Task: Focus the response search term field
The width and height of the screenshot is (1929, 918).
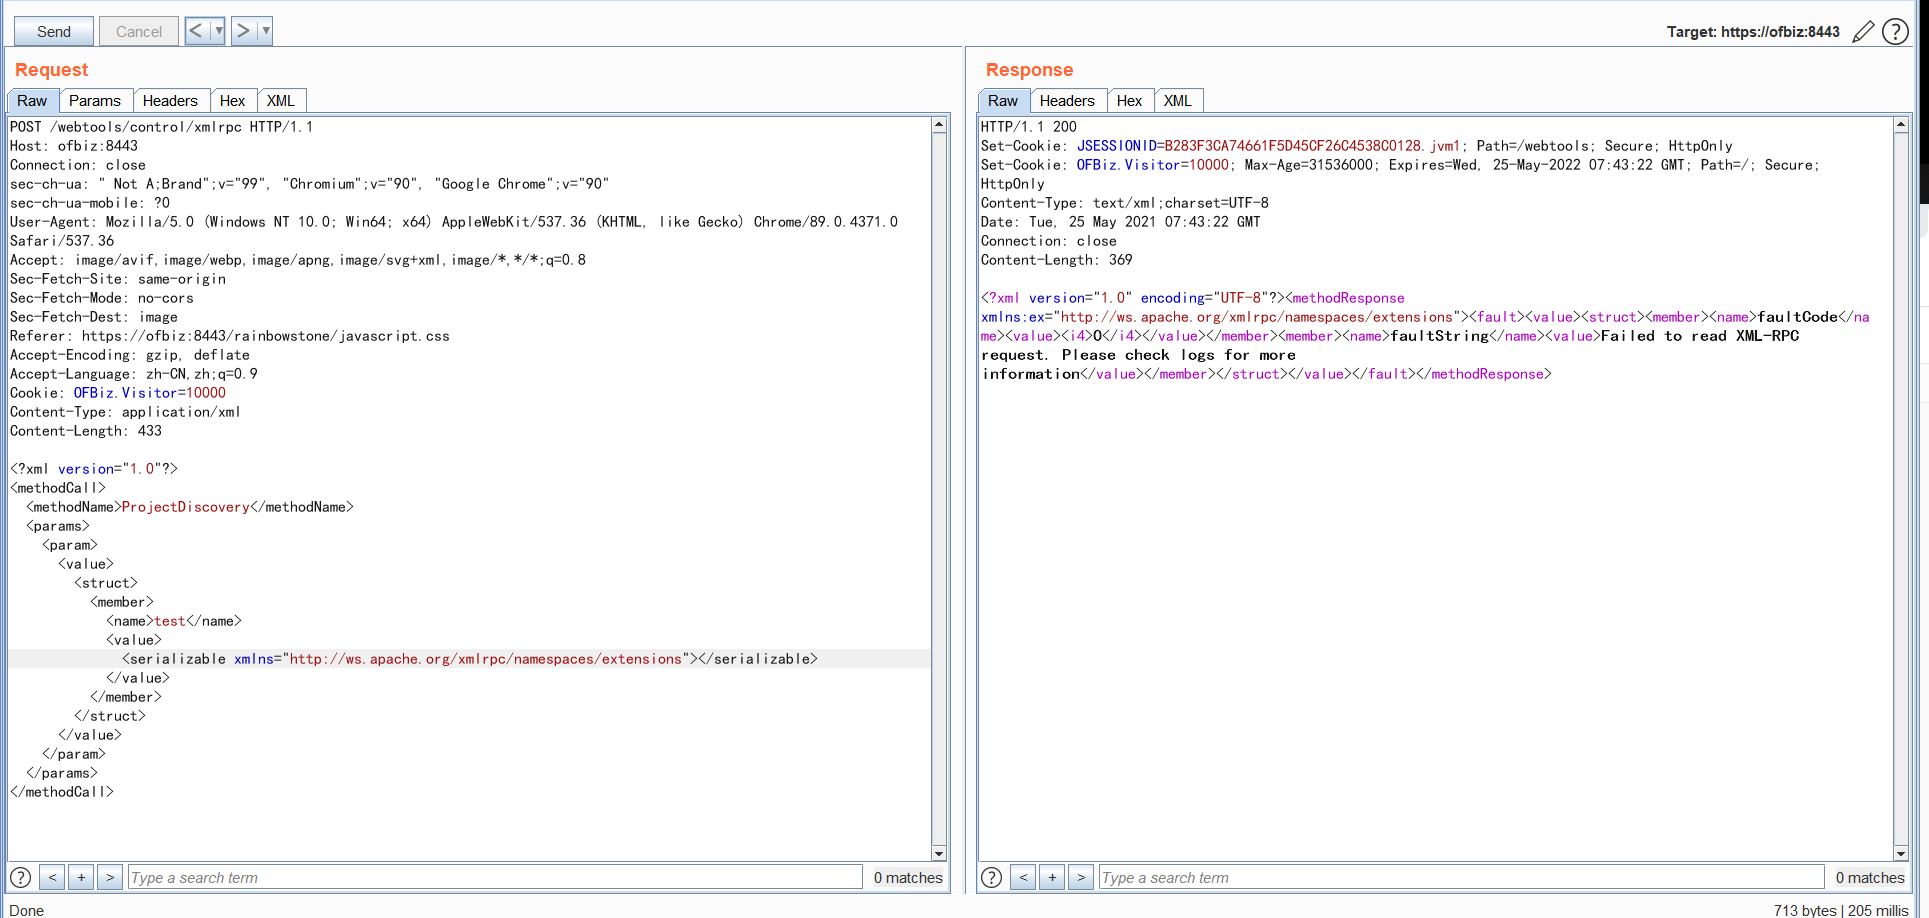Action: point(1461,877)
